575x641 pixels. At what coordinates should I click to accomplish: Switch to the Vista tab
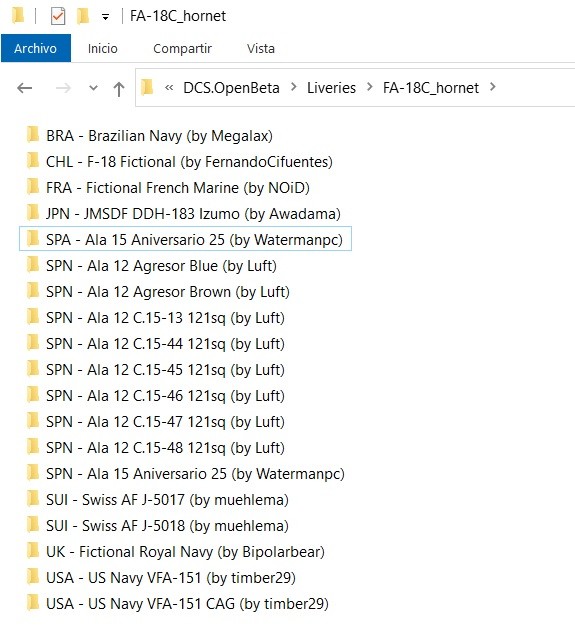(x=261, y=49)
